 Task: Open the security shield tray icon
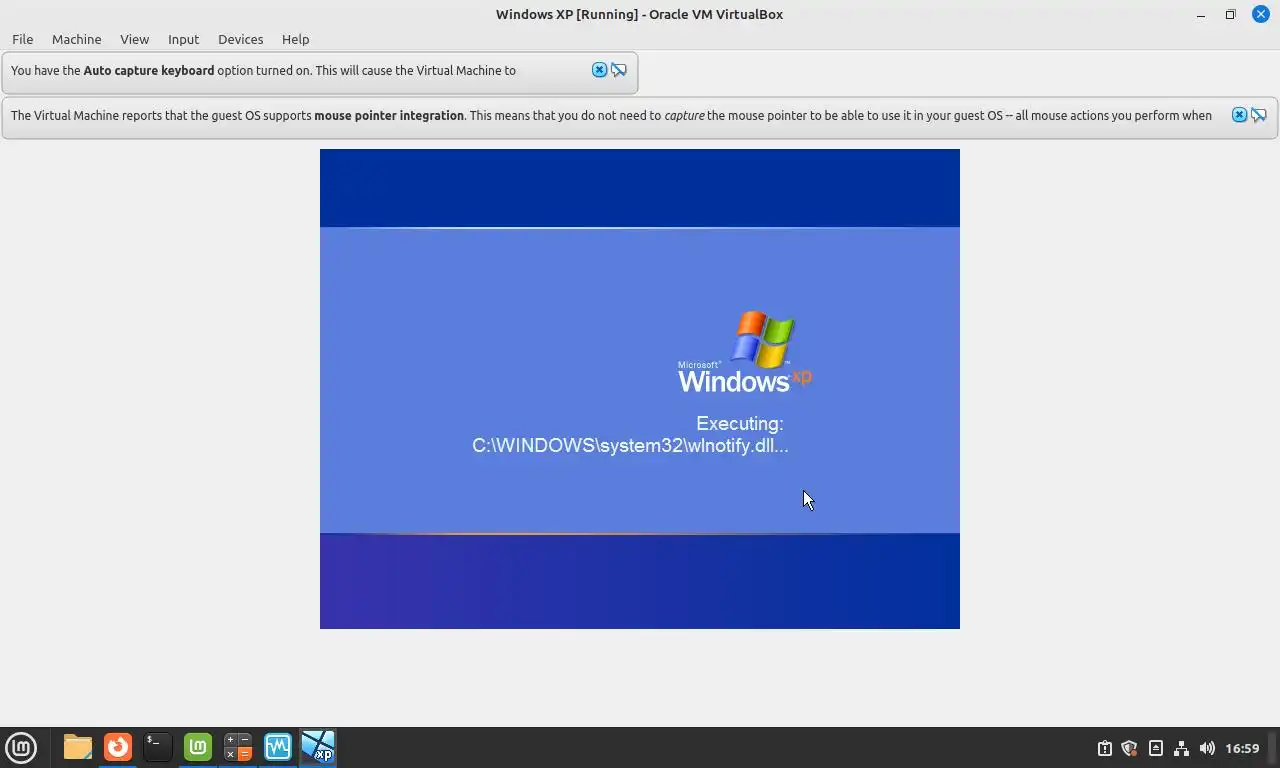pos(1130,748)
